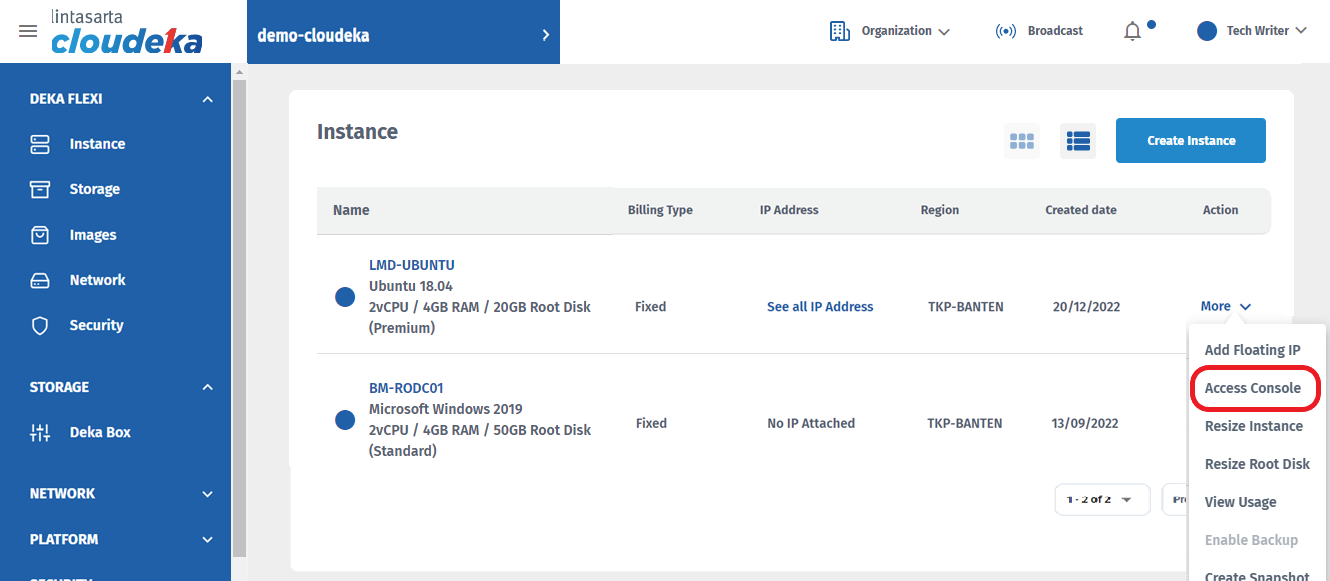The height and width of the screenshot is (581, 1330).
Task: Choose Resize Instance in More menu
Action: (1253, 426)
